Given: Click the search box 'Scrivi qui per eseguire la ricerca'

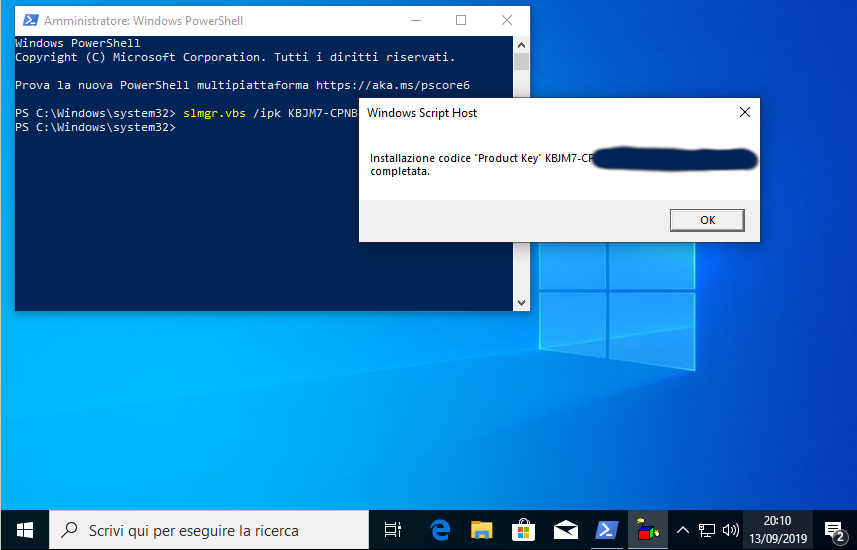Looking at the screenshot, I should (209, 530).
